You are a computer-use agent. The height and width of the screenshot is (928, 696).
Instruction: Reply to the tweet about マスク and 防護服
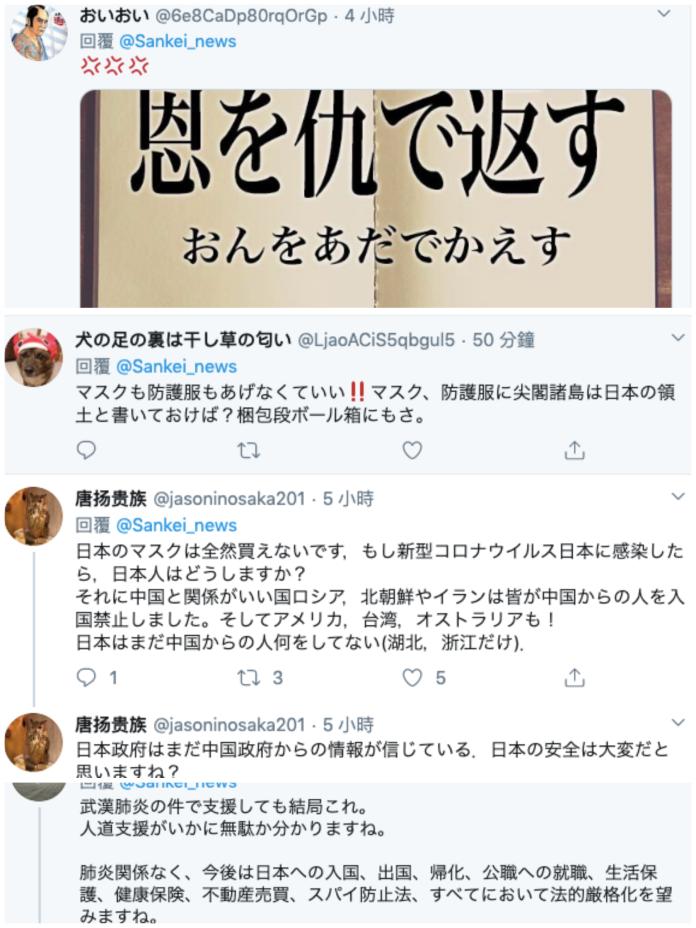point(86,450)
